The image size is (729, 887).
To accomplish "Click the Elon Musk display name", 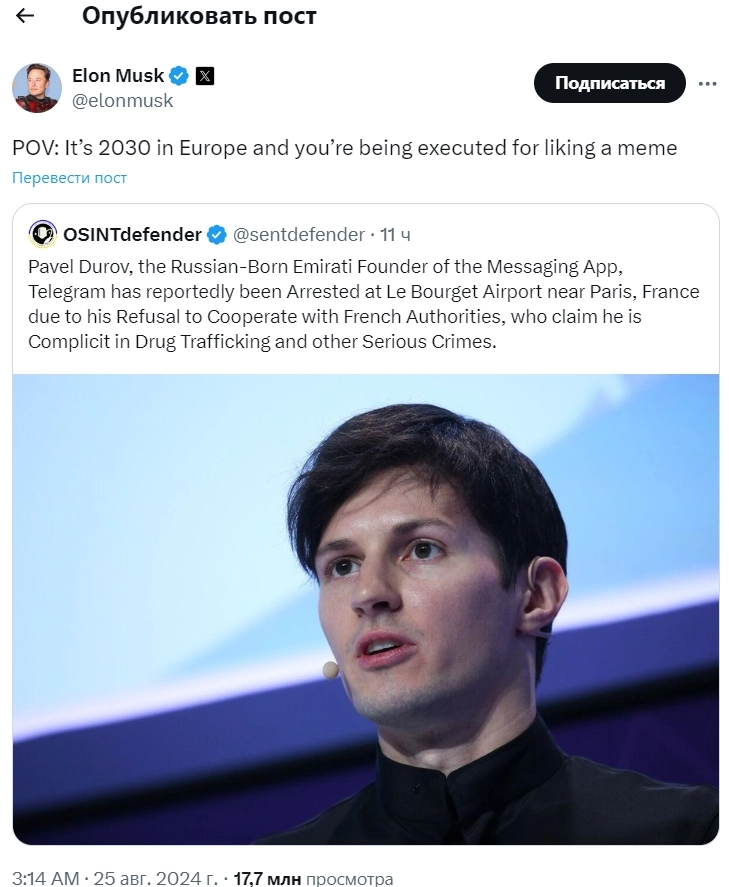I will 118,76.
